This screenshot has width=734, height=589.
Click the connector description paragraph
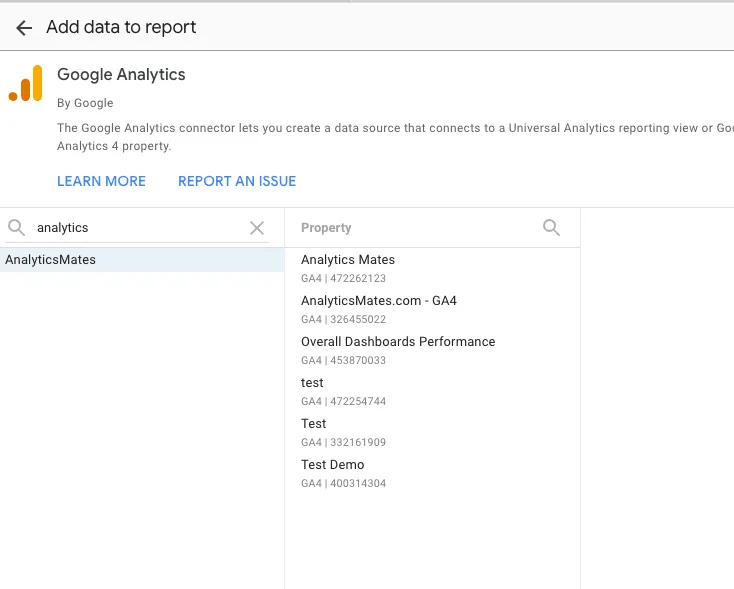tap(395, 137)
